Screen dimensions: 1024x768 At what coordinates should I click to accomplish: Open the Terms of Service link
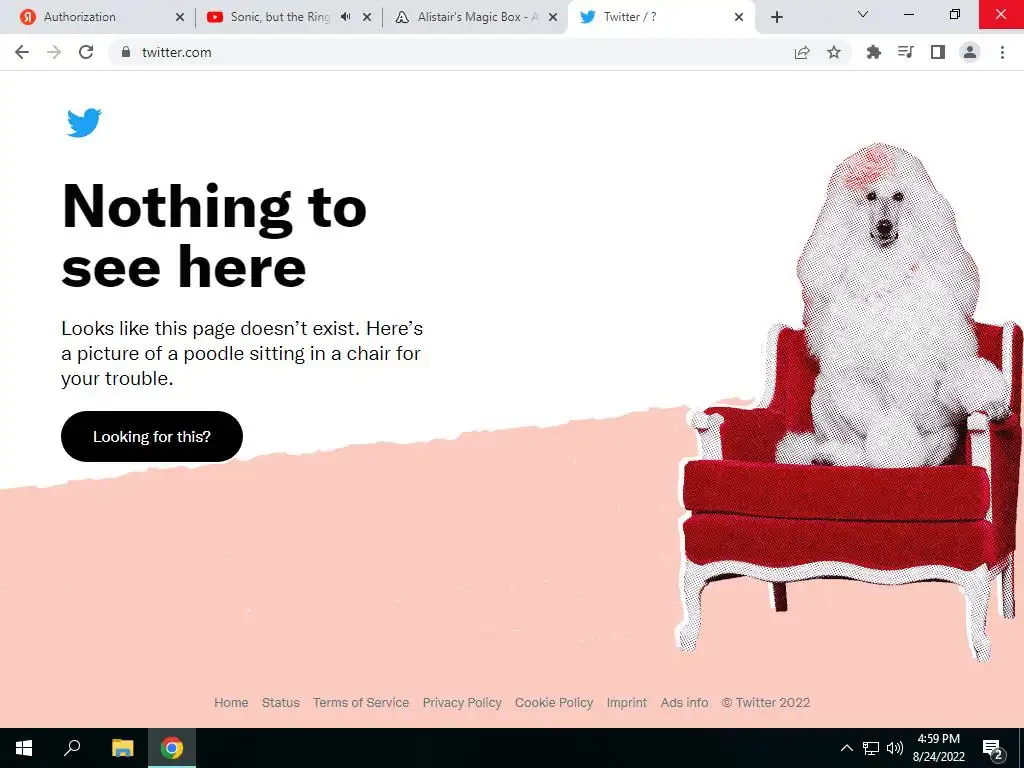[x=360, y=703]
